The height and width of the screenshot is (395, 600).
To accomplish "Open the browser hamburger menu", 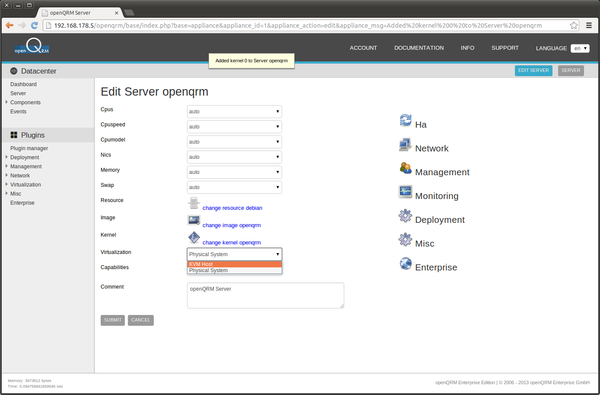I will [589, 26].
